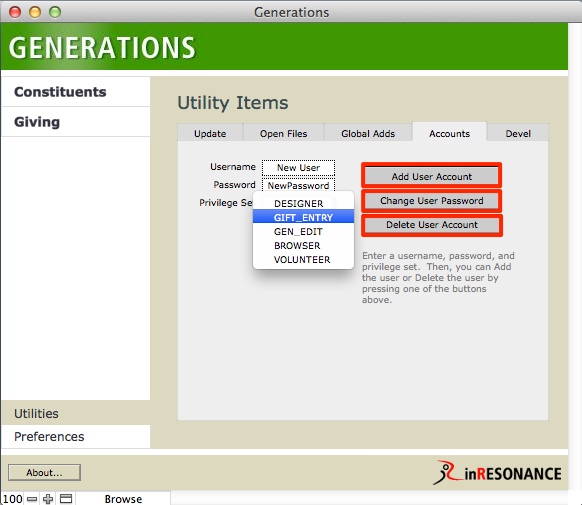Open Preferences in the sidebar
Screen dimensions: 582x505
click(x=76, y=436)
